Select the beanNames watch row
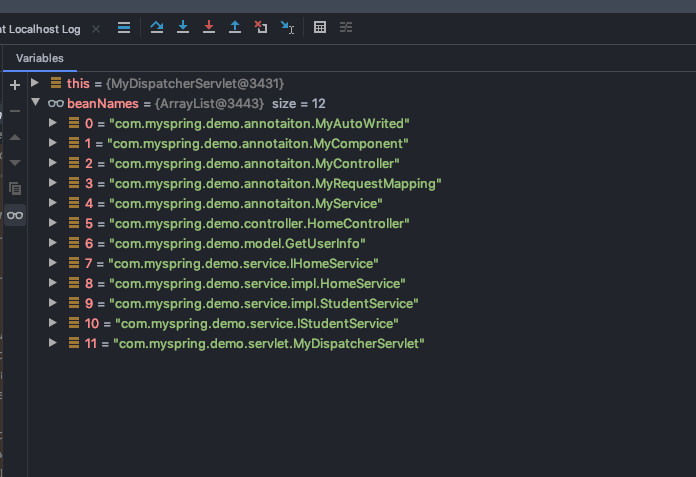 tap(361, 103)
